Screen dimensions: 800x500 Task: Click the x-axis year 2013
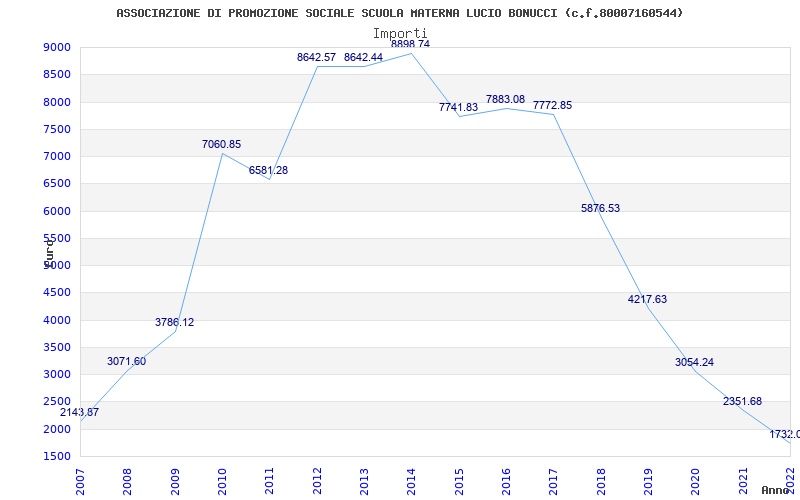(364, 481)
